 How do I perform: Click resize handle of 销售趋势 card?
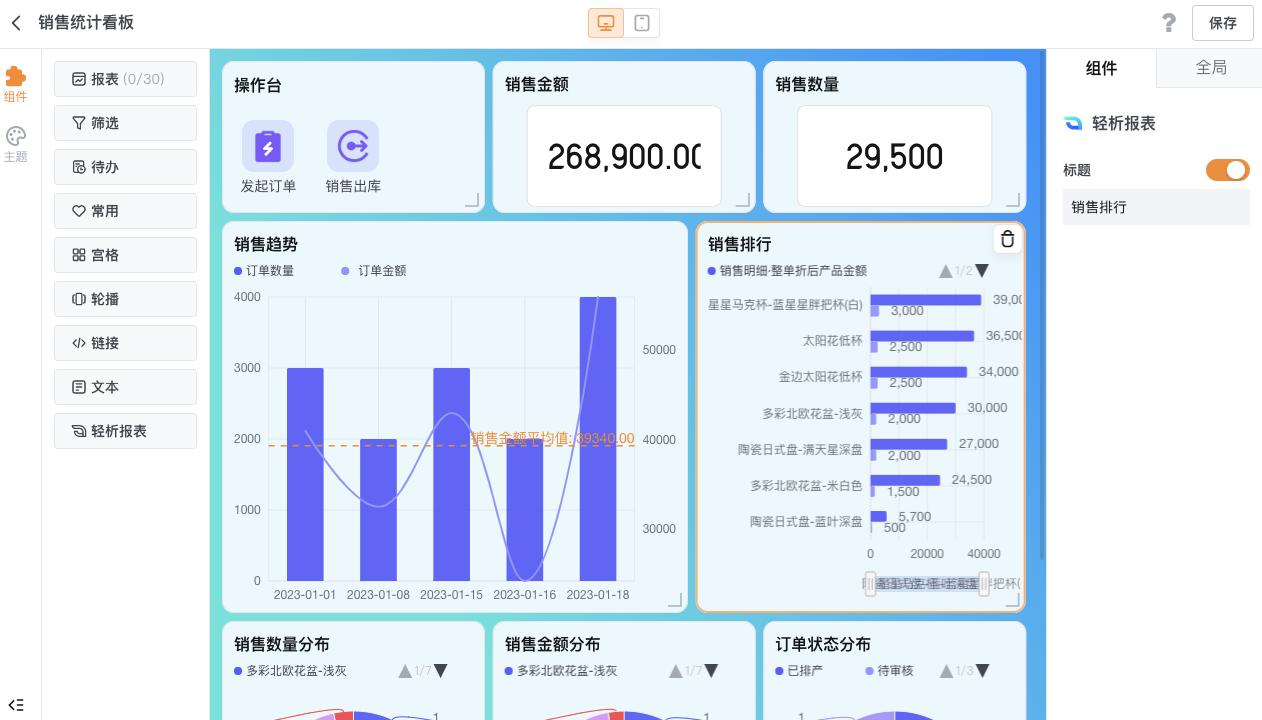click(x=675, y=600)
